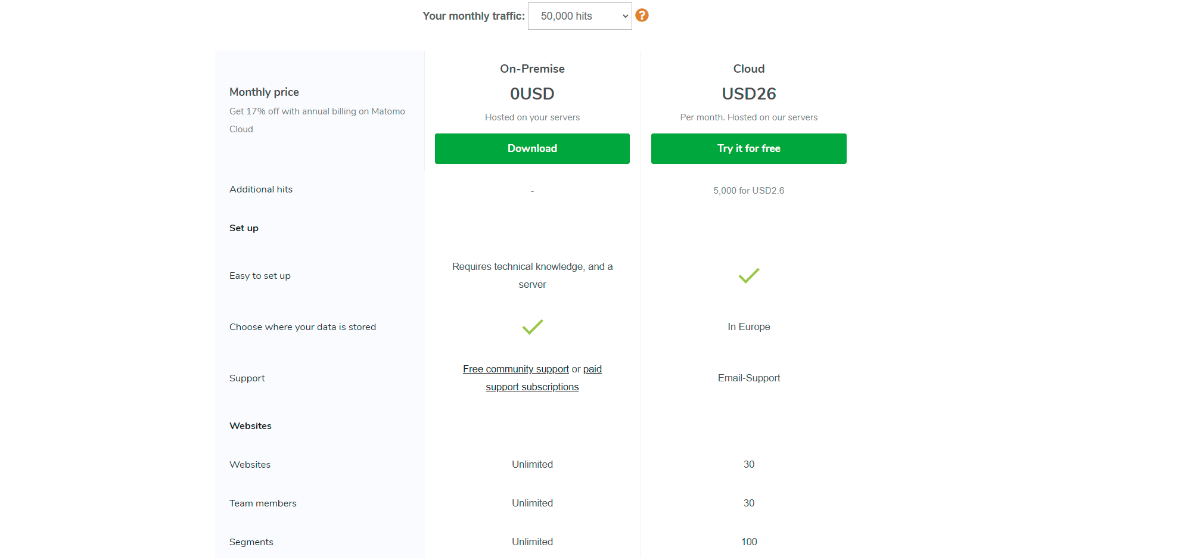Click the Your monthly traffic label
The image size is (1200, 558).
(x=474, y=16)
